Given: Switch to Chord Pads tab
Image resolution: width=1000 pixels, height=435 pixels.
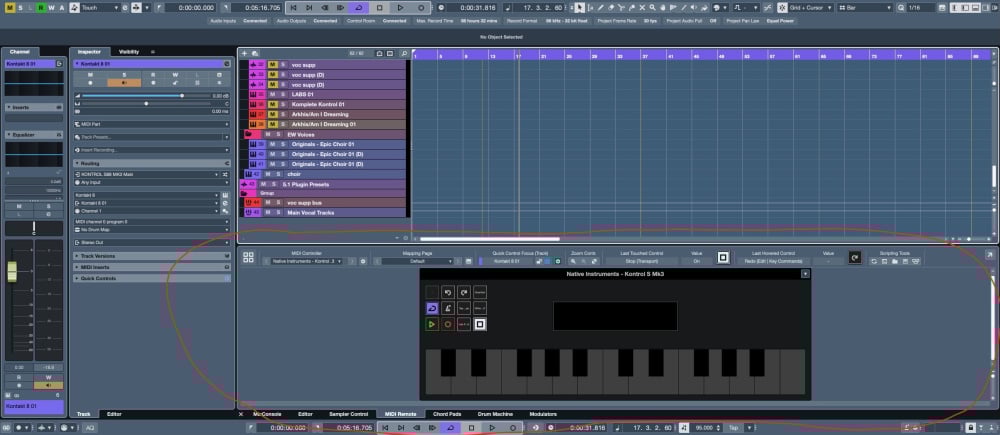Looking at the screenshot, I should (x=446, y=414).
